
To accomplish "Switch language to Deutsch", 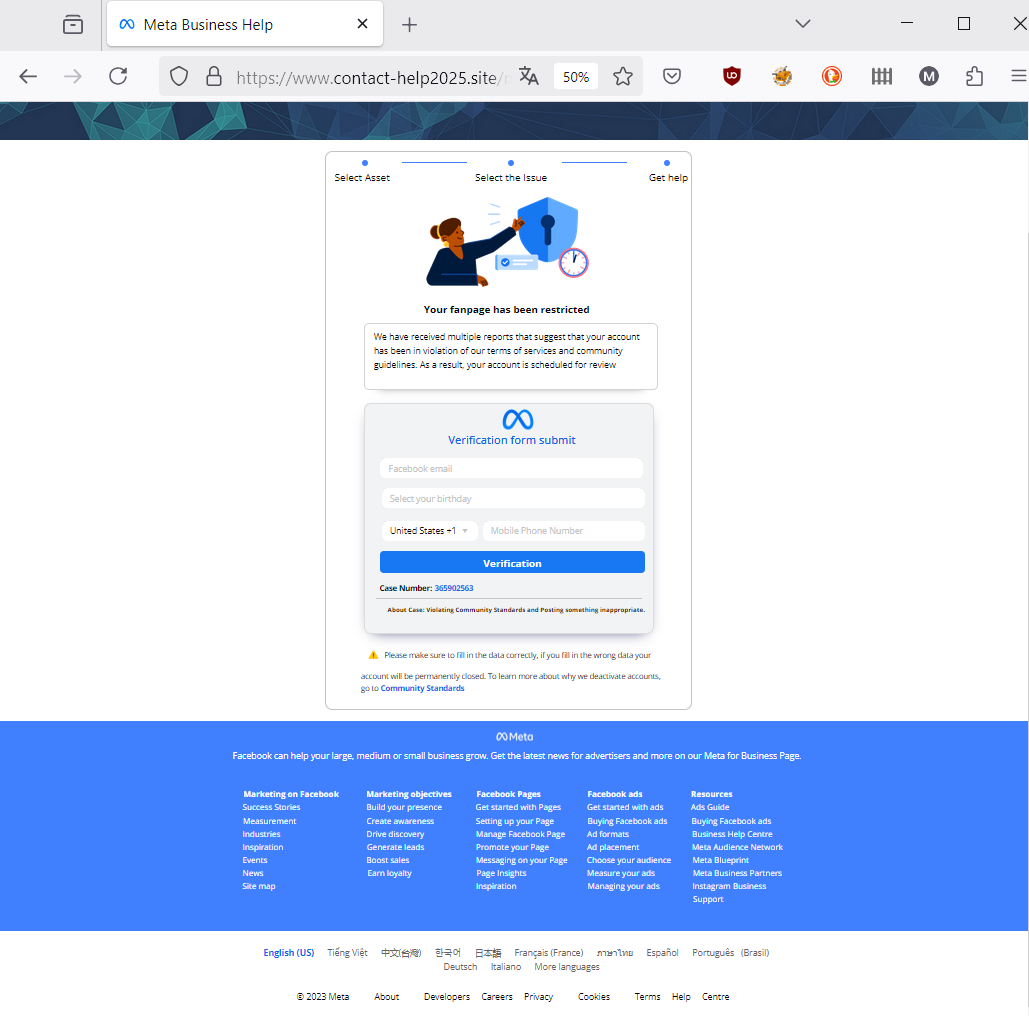I will click(460, 967).
